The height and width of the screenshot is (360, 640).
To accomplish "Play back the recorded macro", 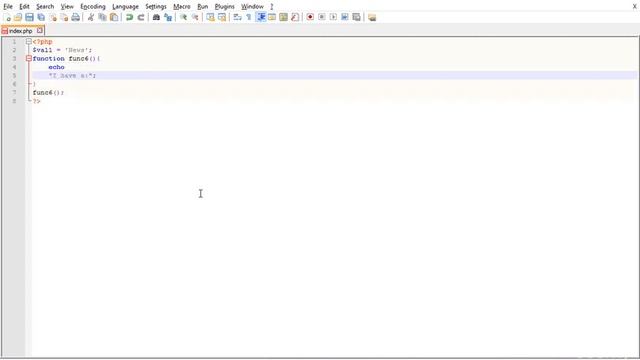I will coord(333,17).
